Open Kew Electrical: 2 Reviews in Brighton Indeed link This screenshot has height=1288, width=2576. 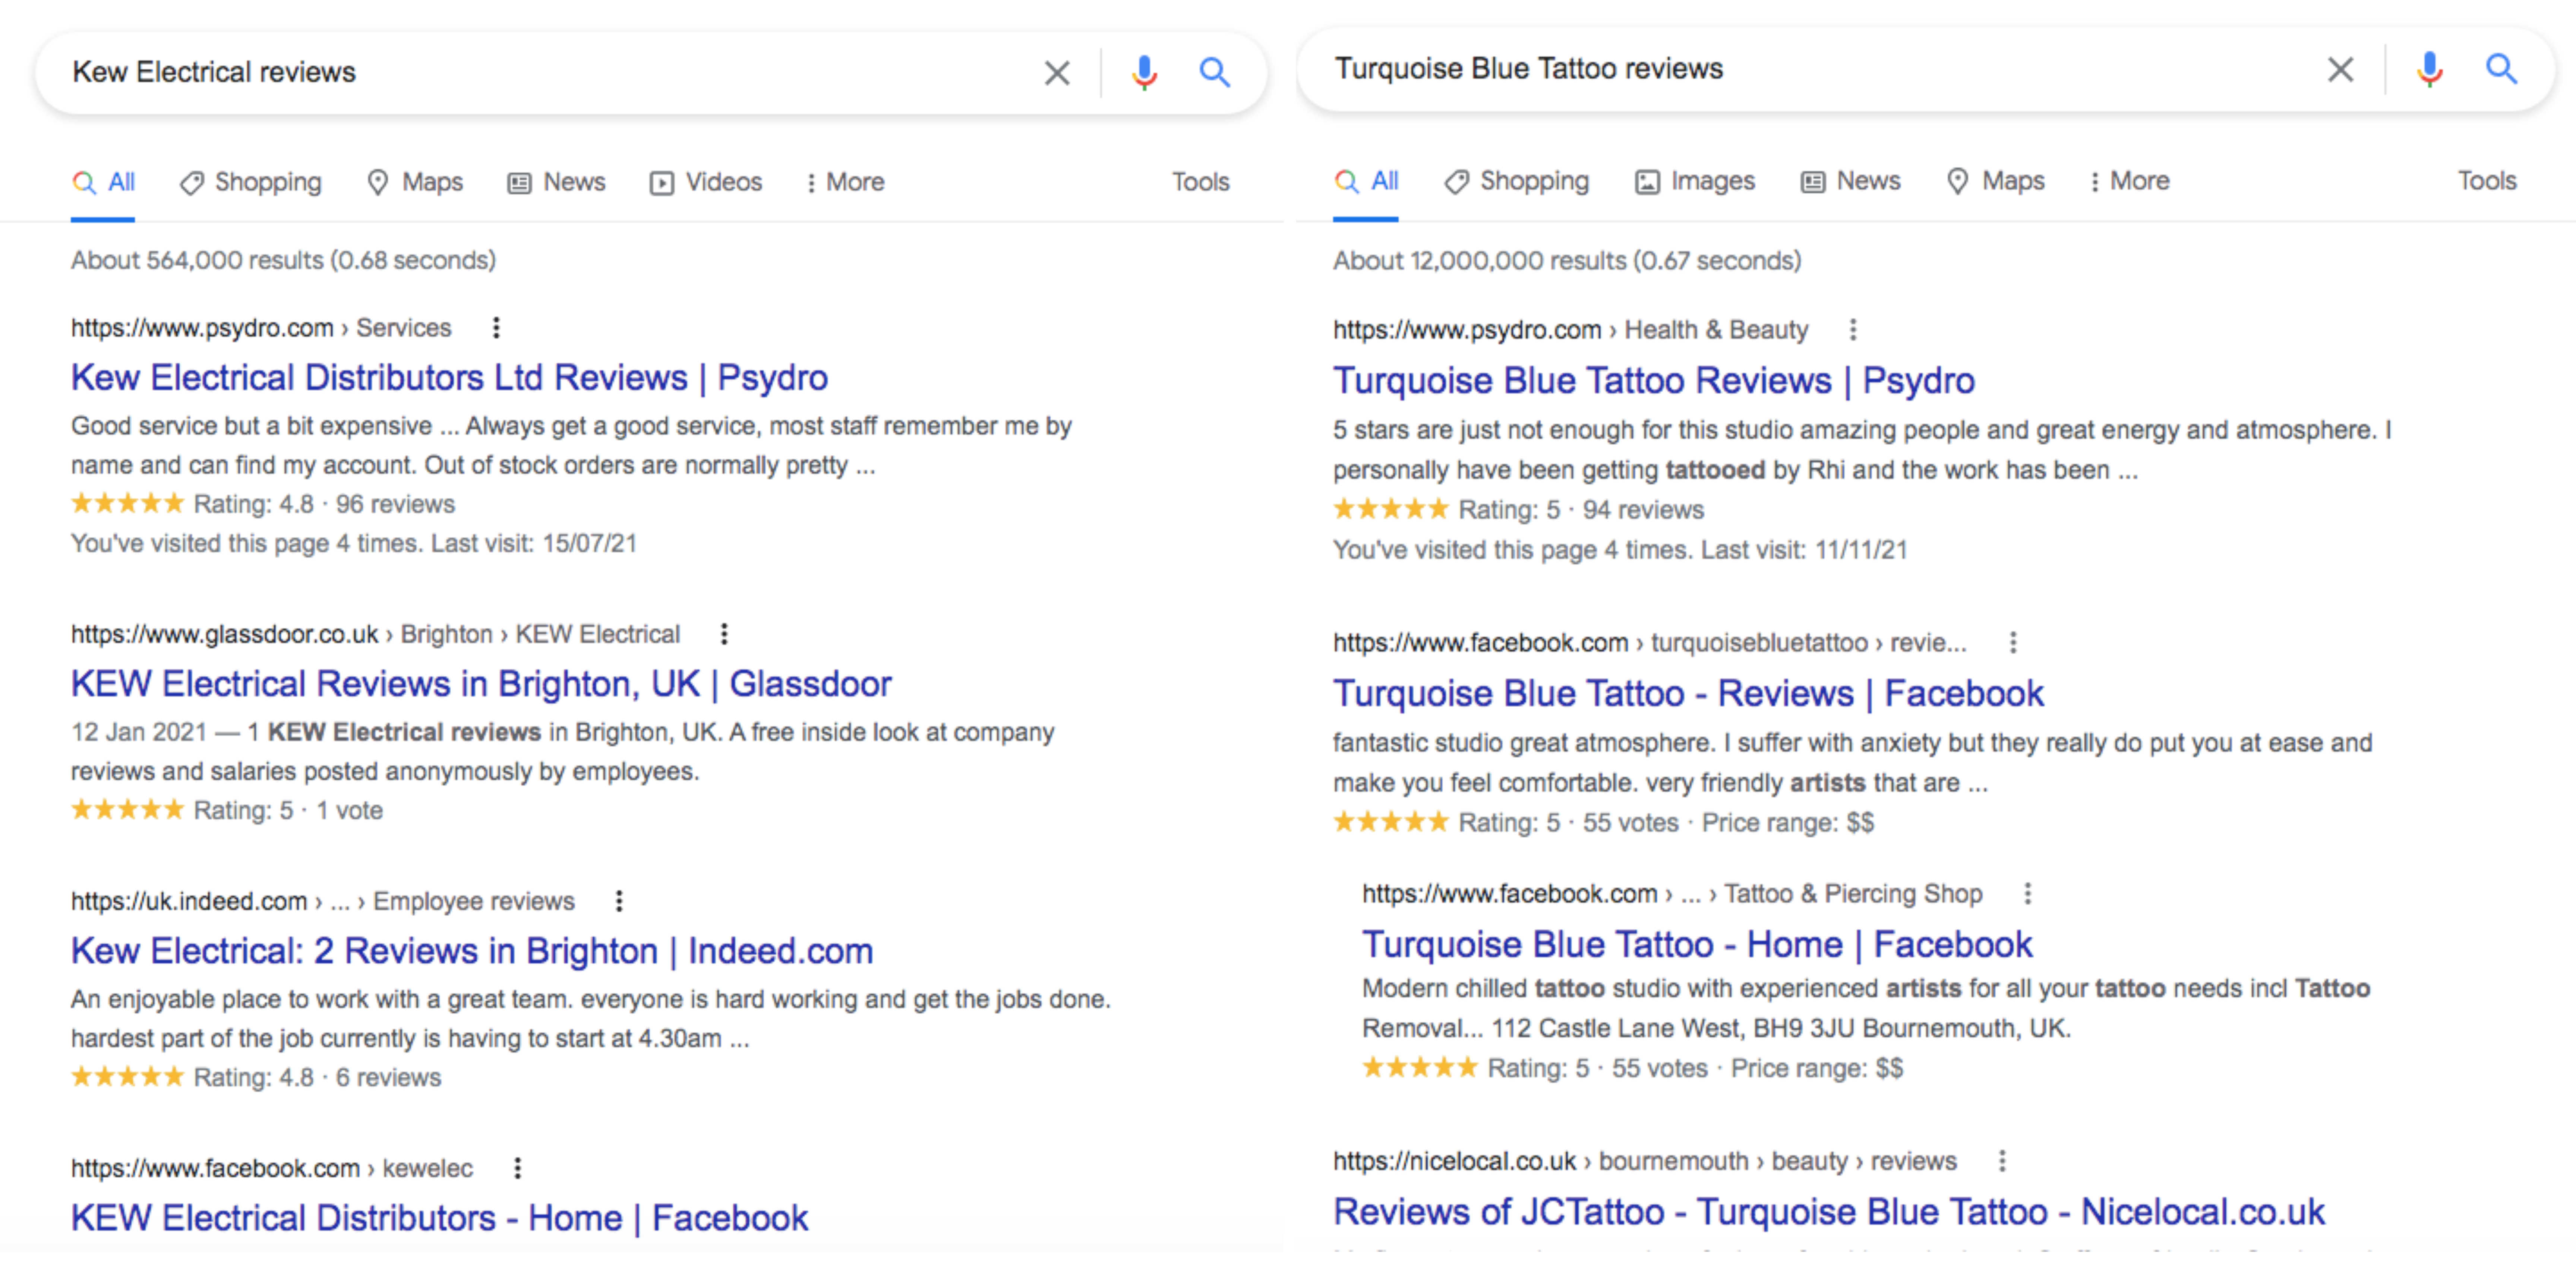pyautogui.click(x=472, y=951)
